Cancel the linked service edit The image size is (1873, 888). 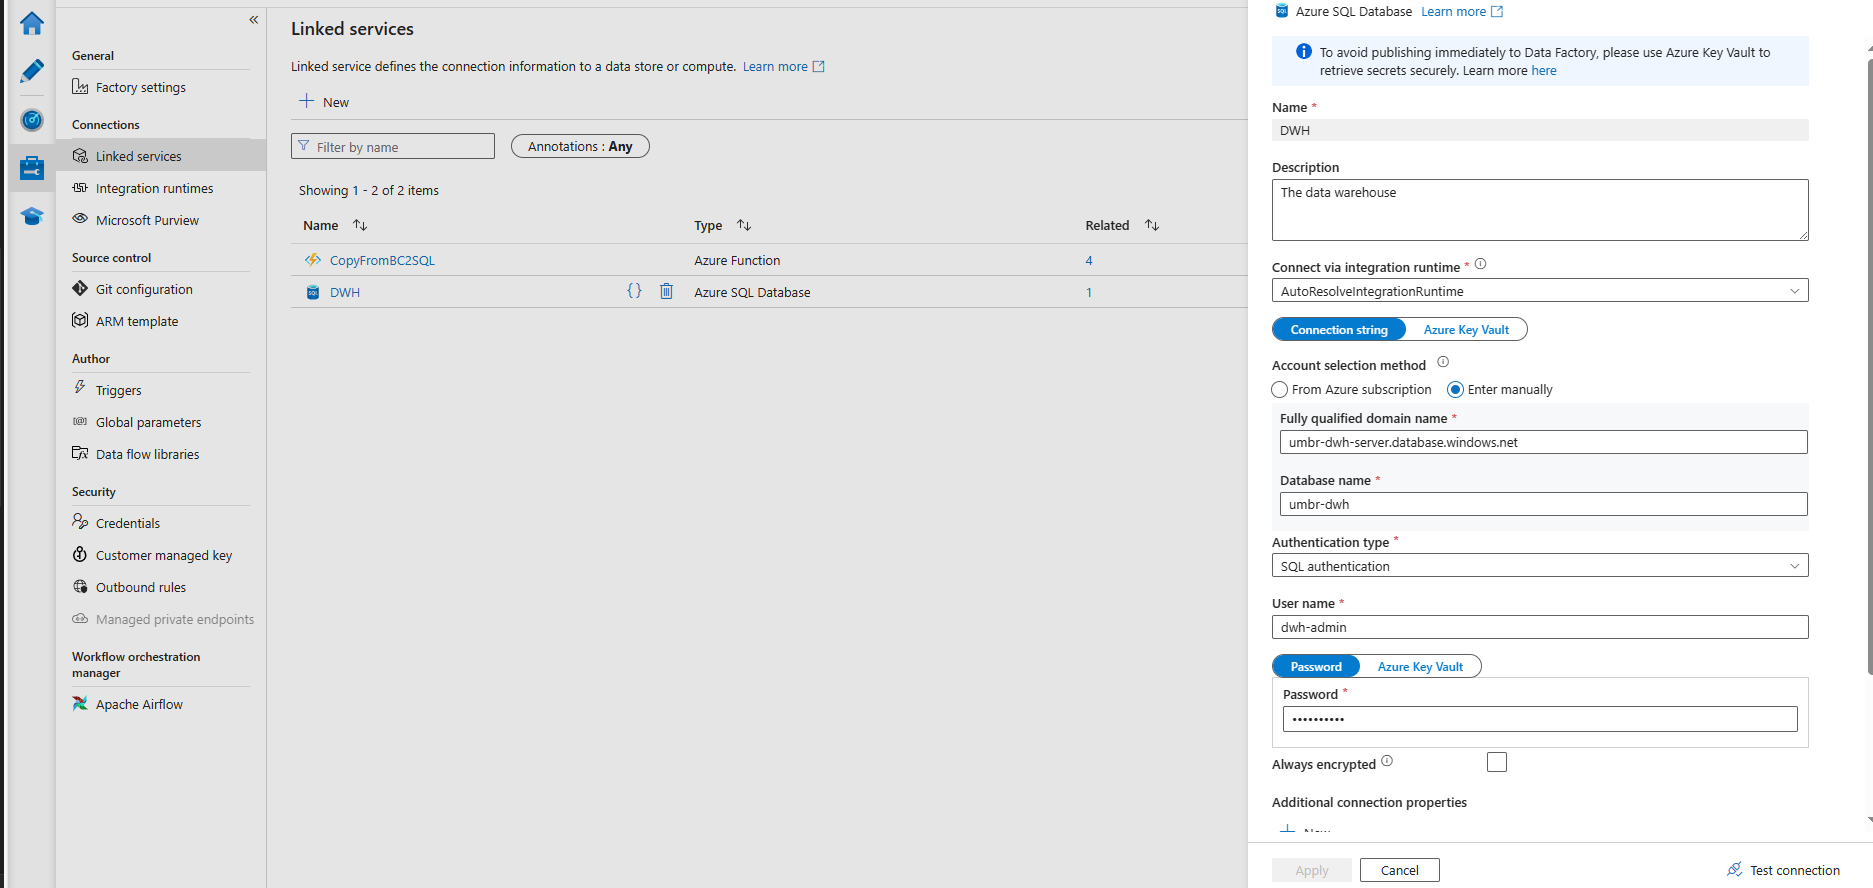tap(1400, 870)
